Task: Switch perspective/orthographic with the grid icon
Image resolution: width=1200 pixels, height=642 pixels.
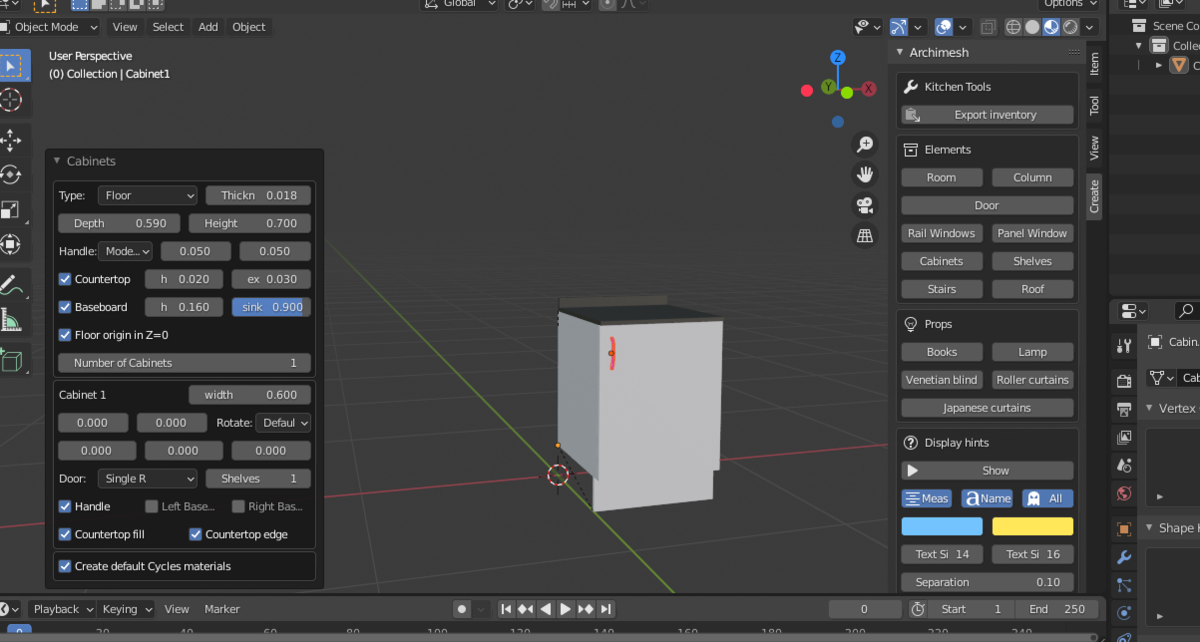Action: click(865, 236)
